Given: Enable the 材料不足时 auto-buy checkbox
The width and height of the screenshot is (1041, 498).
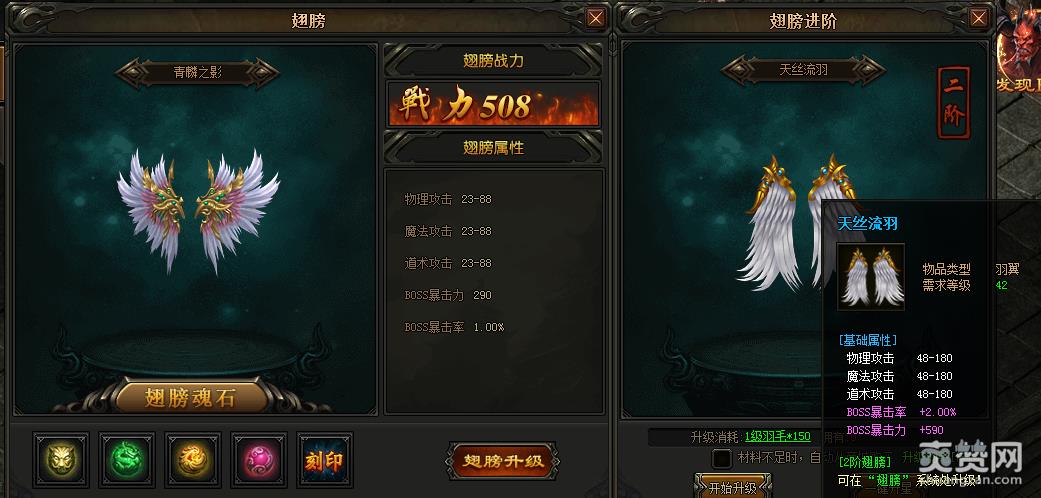Looking at the screenshot, I should [x=721, y=458].
